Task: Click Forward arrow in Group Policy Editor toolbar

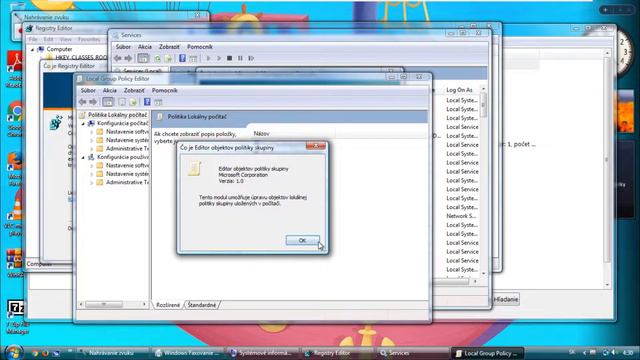Action: pos(93,102)
